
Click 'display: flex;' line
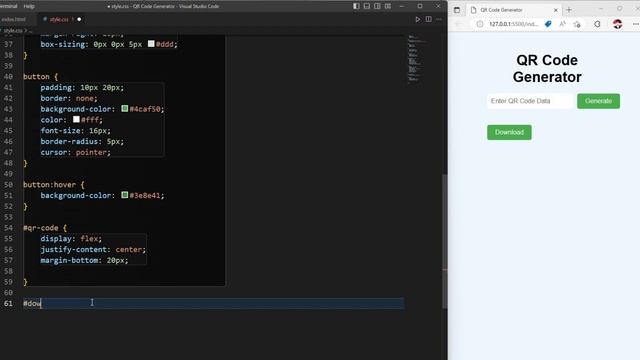tap(71, 238)
